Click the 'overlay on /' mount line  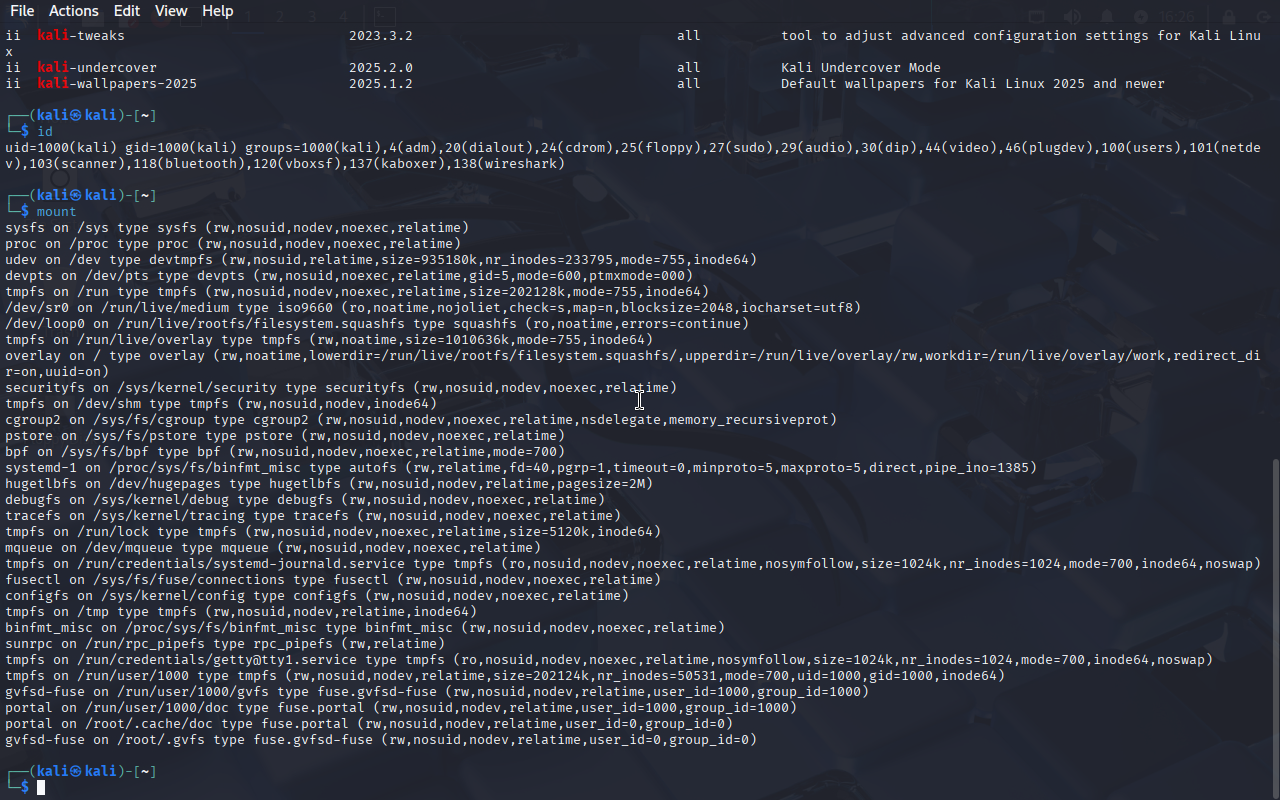(x=632, y=363)
